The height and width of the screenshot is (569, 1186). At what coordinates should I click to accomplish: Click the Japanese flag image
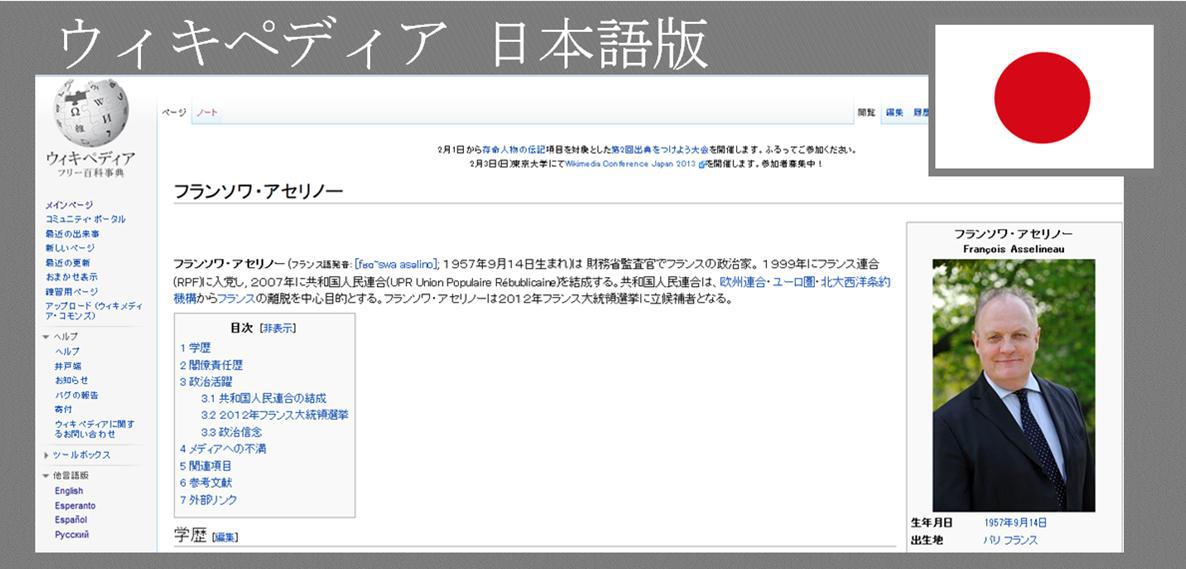pos(1042,97)
